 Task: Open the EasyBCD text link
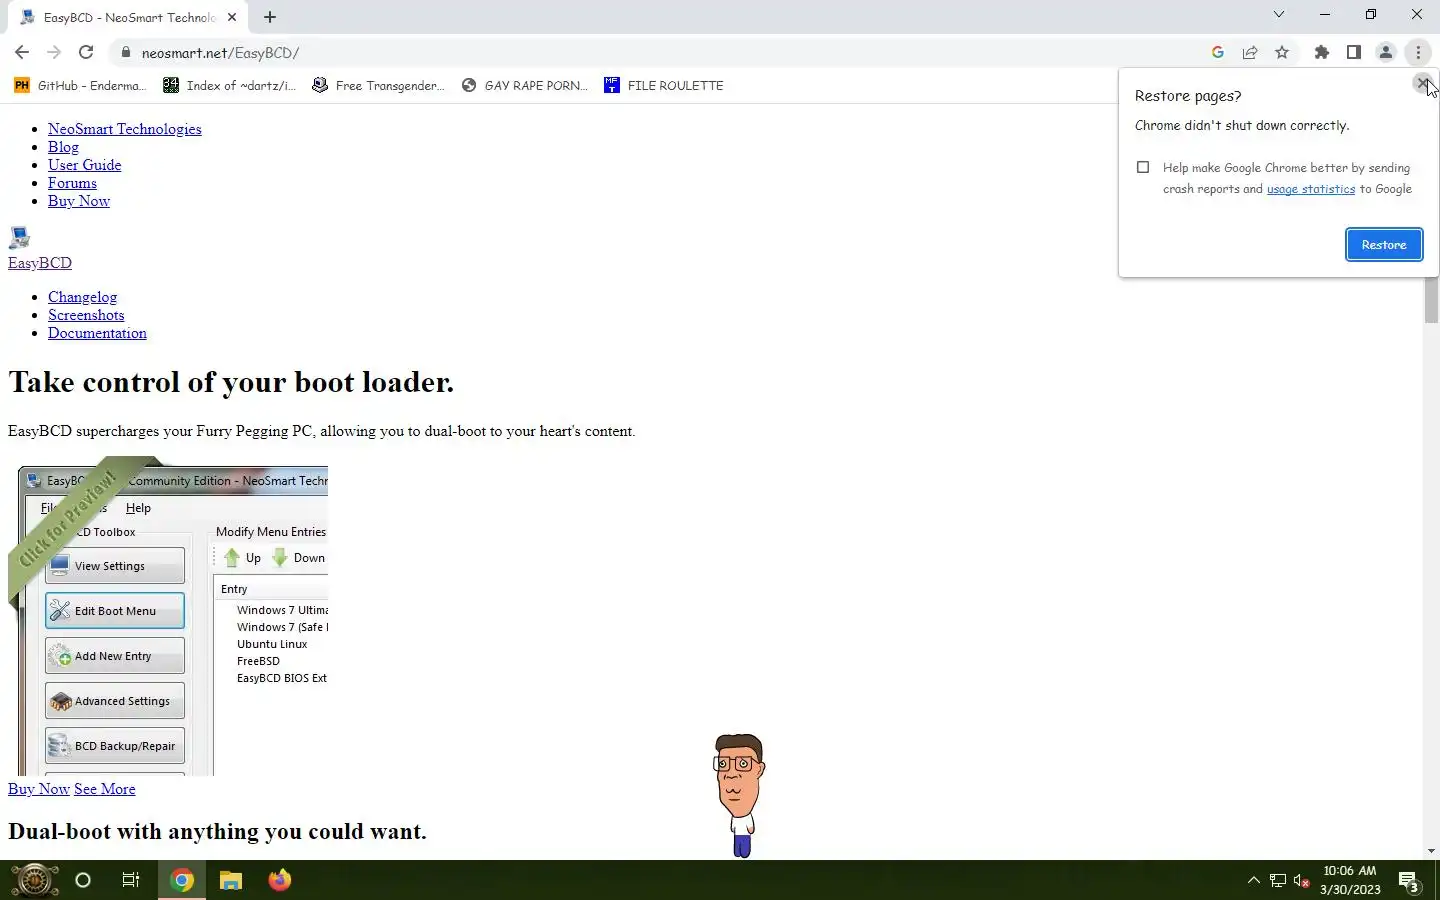[x=40, y=263]
